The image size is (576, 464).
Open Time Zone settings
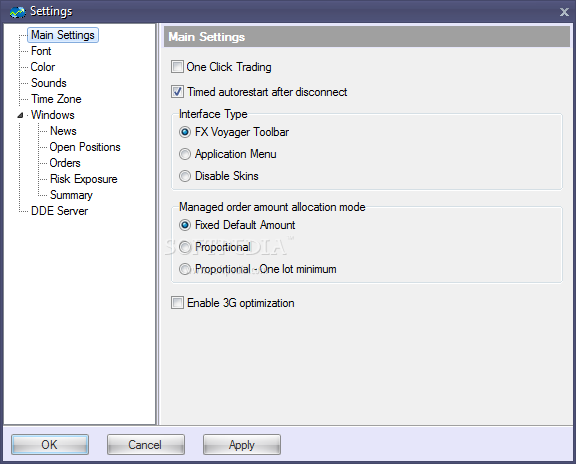(x=56, y=99)
